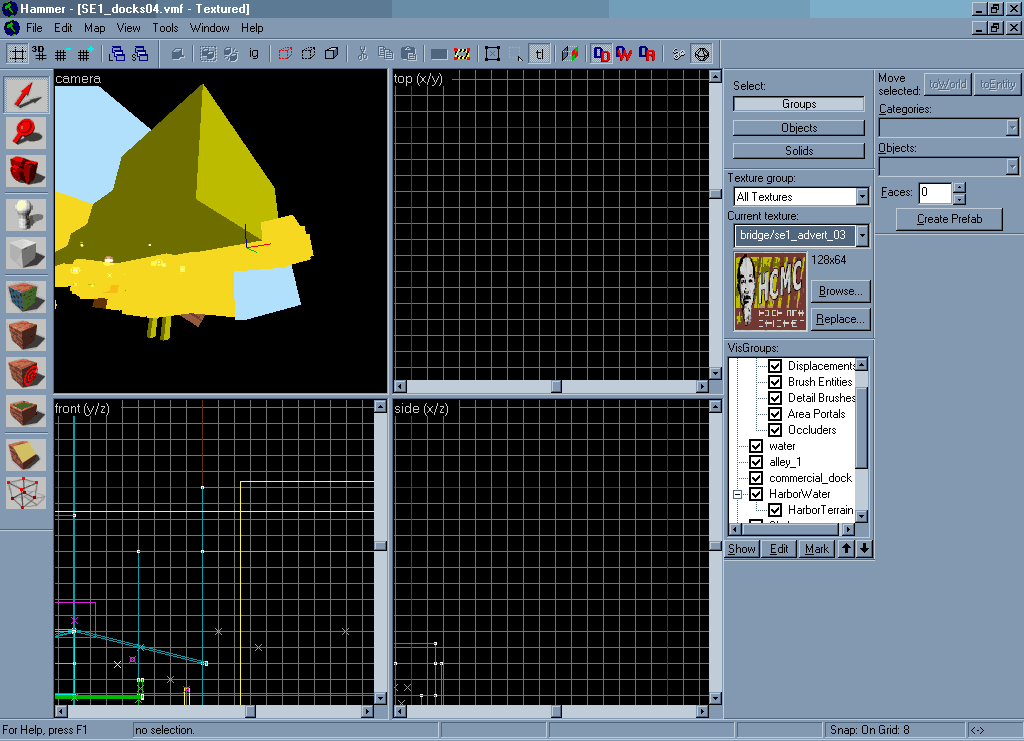Click the Browse... texture button

click(x=840, y=291)
